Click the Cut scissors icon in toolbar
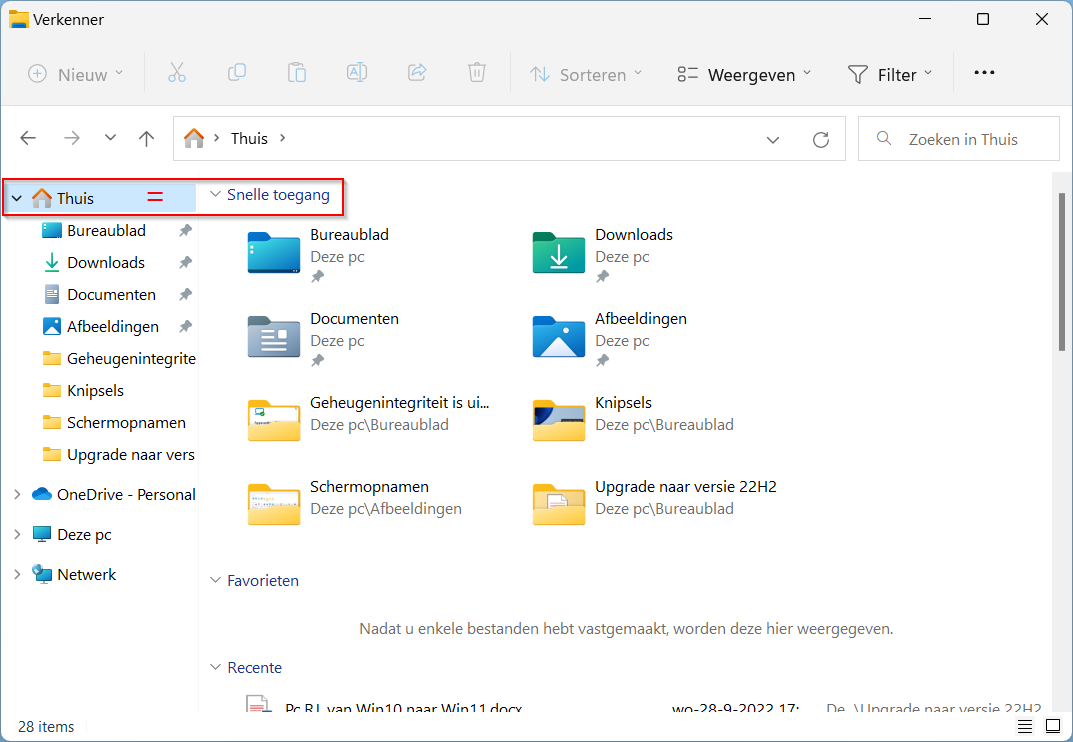 click(x=177, y=73)
